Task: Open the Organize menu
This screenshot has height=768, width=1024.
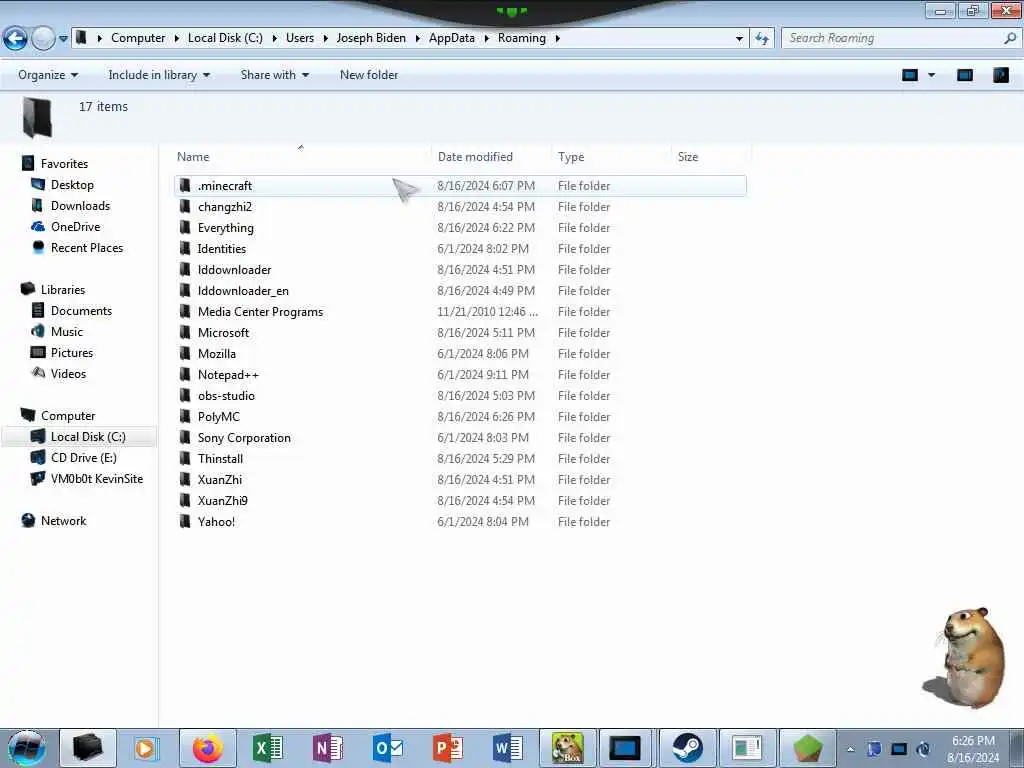Action: pyautogui.click(x=48, y=75)
